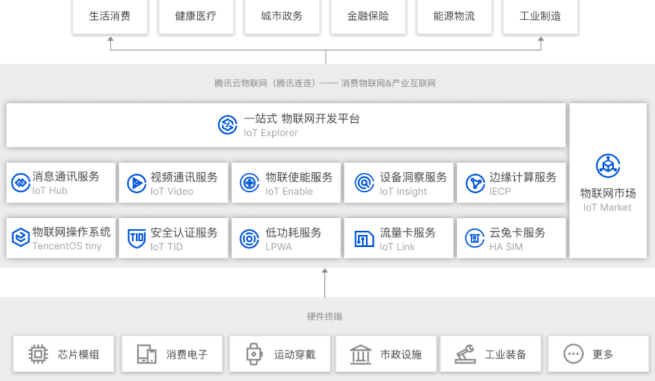Click the 运动穿戴 label
The height and width of the screenshot is (381, 655).
pos(294,355)
